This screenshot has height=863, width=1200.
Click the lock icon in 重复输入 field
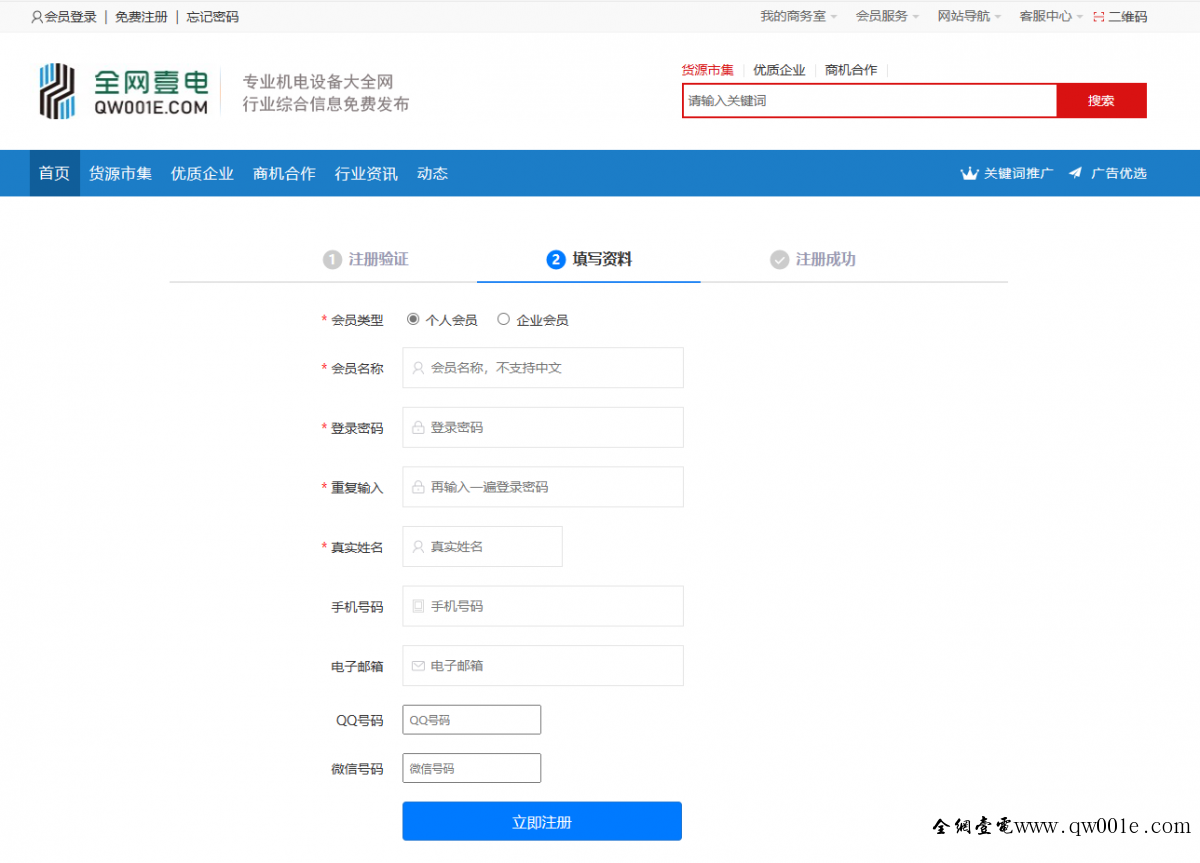[418, 487]
